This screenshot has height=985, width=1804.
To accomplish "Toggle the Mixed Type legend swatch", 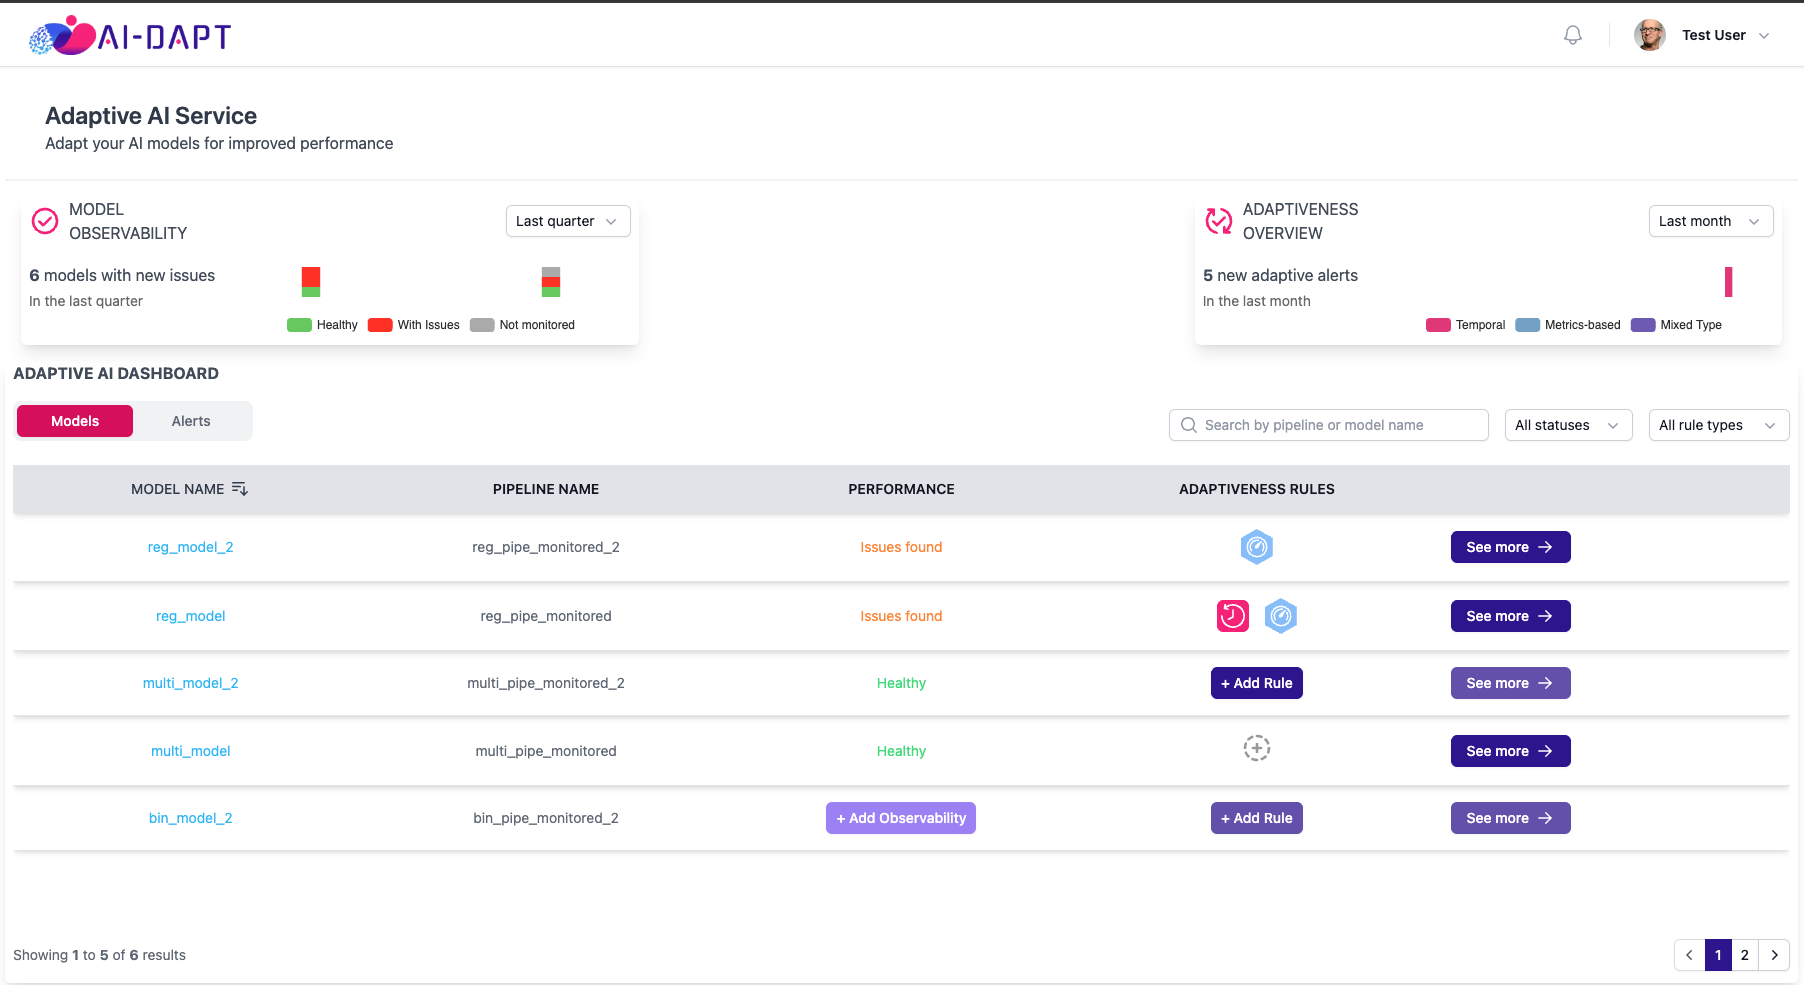I will [1643, 325].
